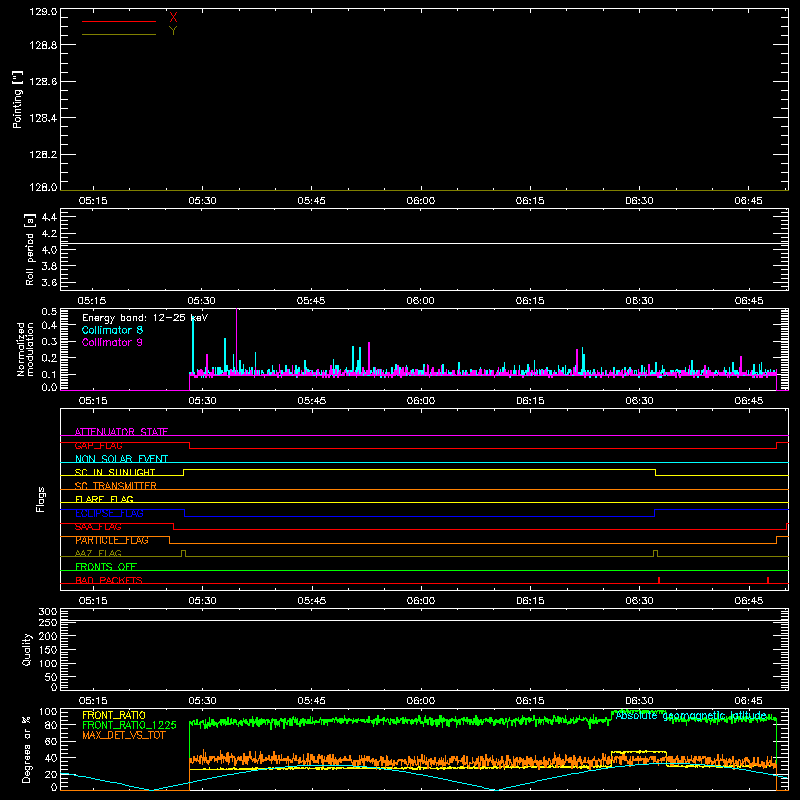Click the NON_SOLAR_EVENT flag label
The image size is (800, 800).
click(121, 459)
